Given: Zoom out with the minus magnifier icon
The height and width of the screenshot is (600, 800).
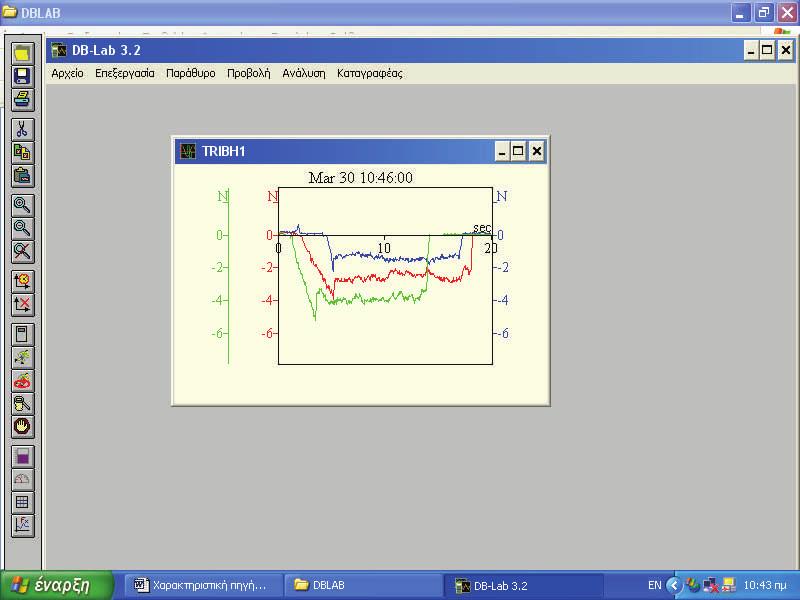Looking at the screenshot, I should [22, 228].
